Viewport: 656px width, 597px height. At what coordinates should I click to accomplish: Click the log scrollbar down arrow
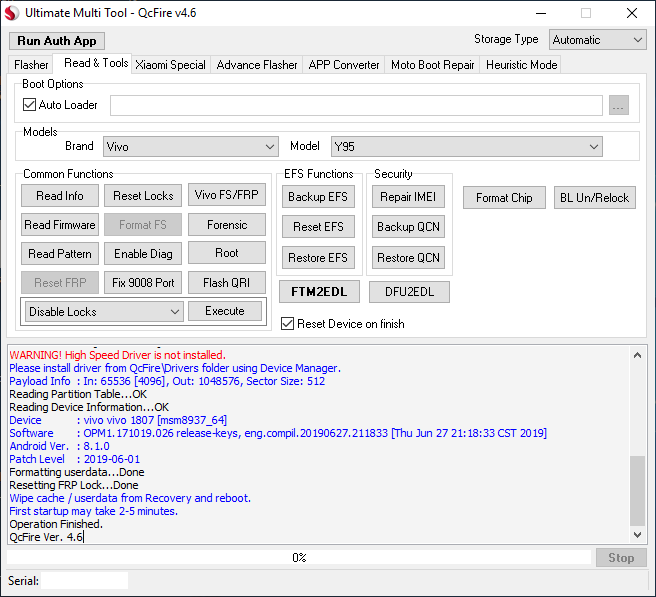637,535
